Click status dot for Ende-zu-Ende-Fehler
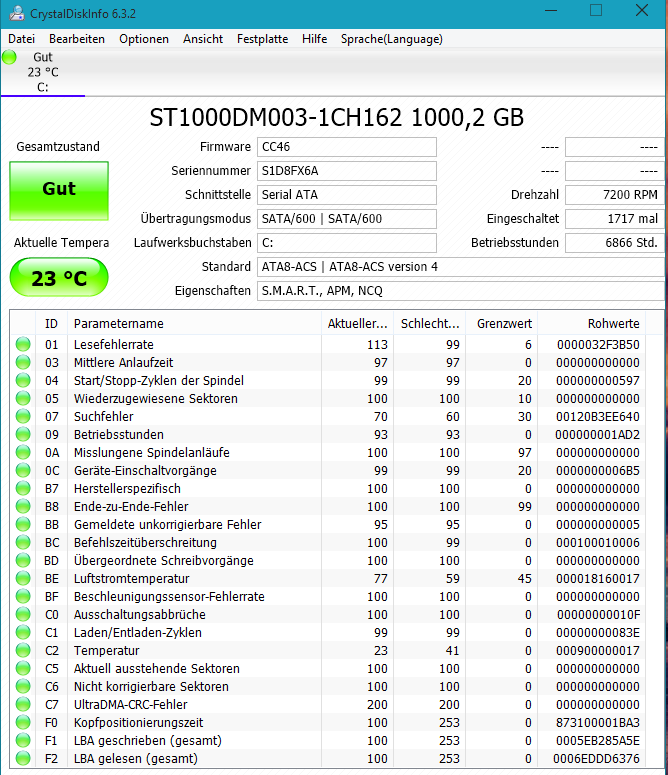The image size is (668, 775). pos(23,506)
